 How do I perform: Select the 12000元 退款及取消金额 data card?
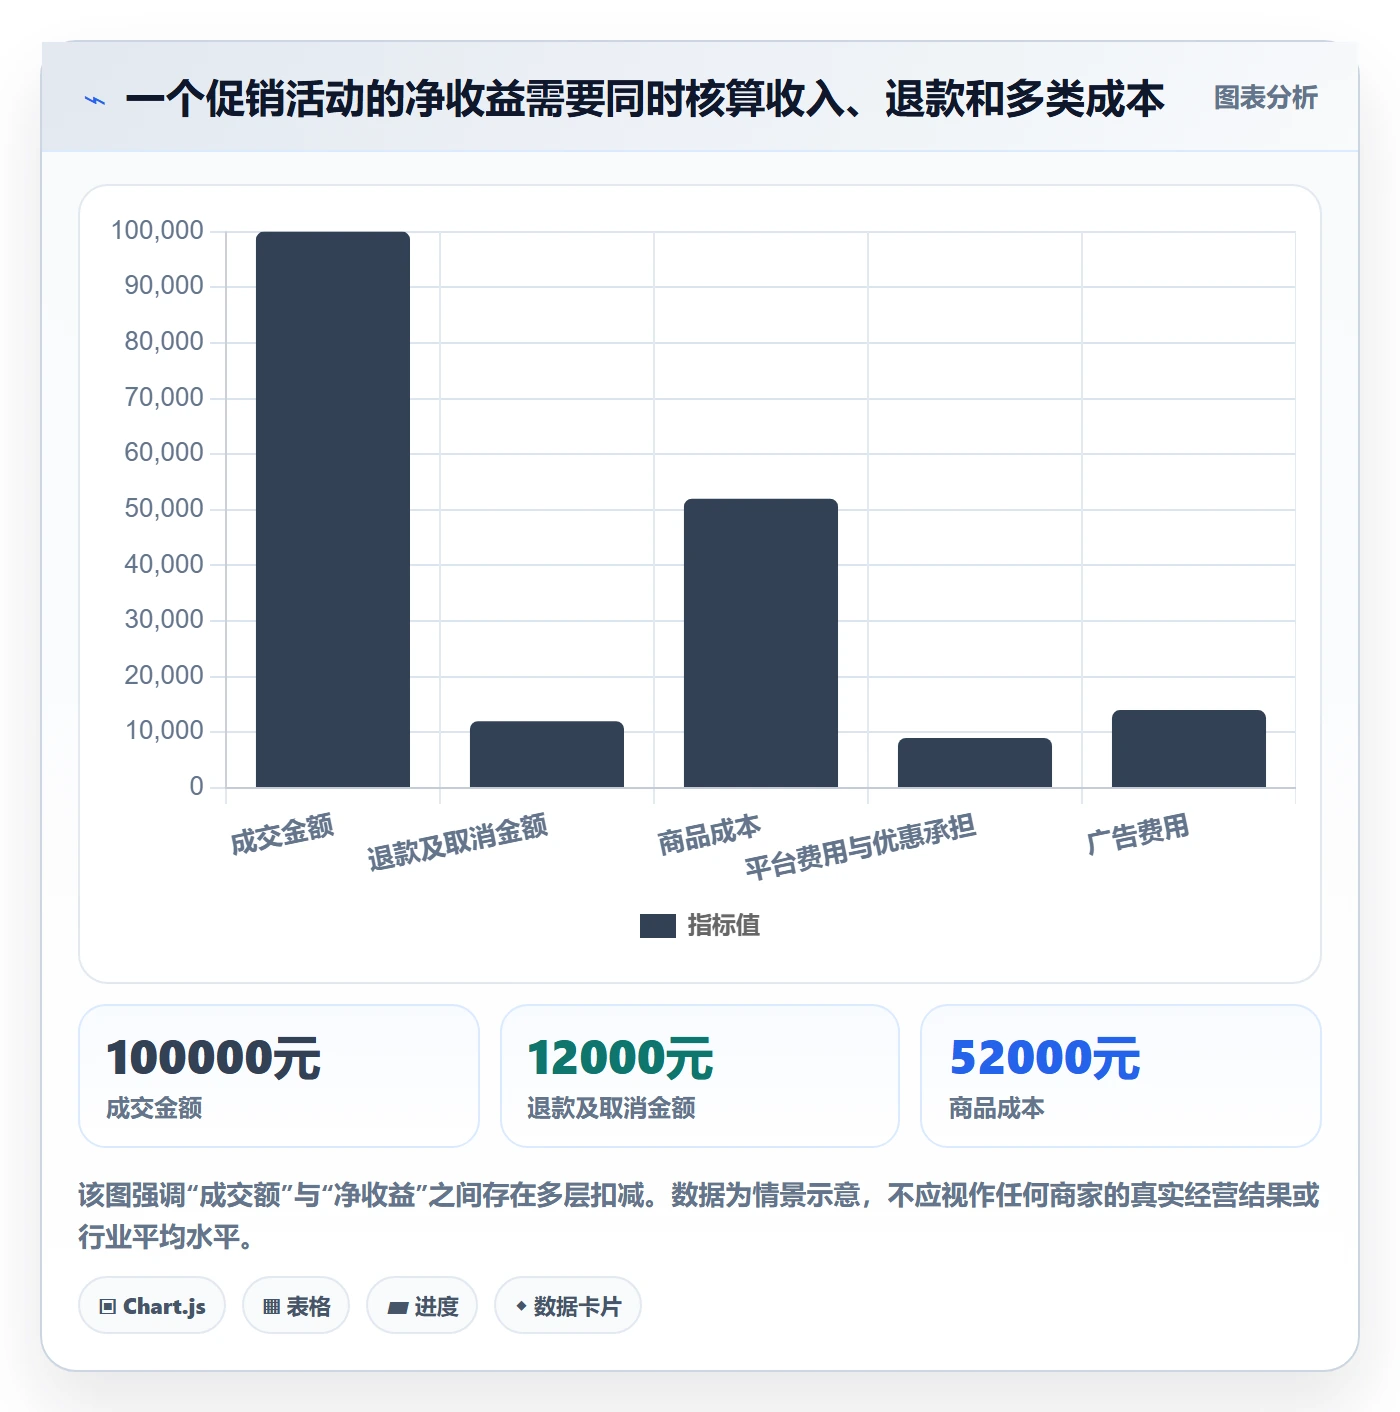click(x=700, y=1076)
